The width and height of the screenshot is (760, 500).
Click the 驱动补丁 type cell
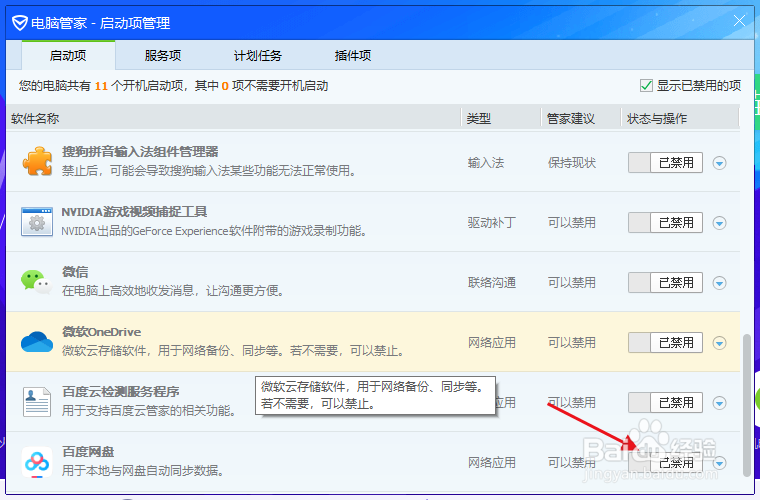click(491, 223)
